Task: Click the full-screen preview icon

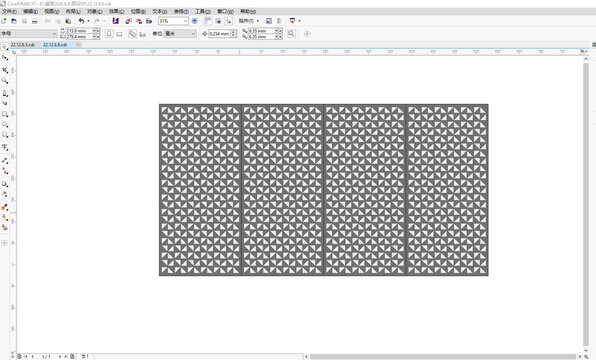Action: (x=195, y=21)
